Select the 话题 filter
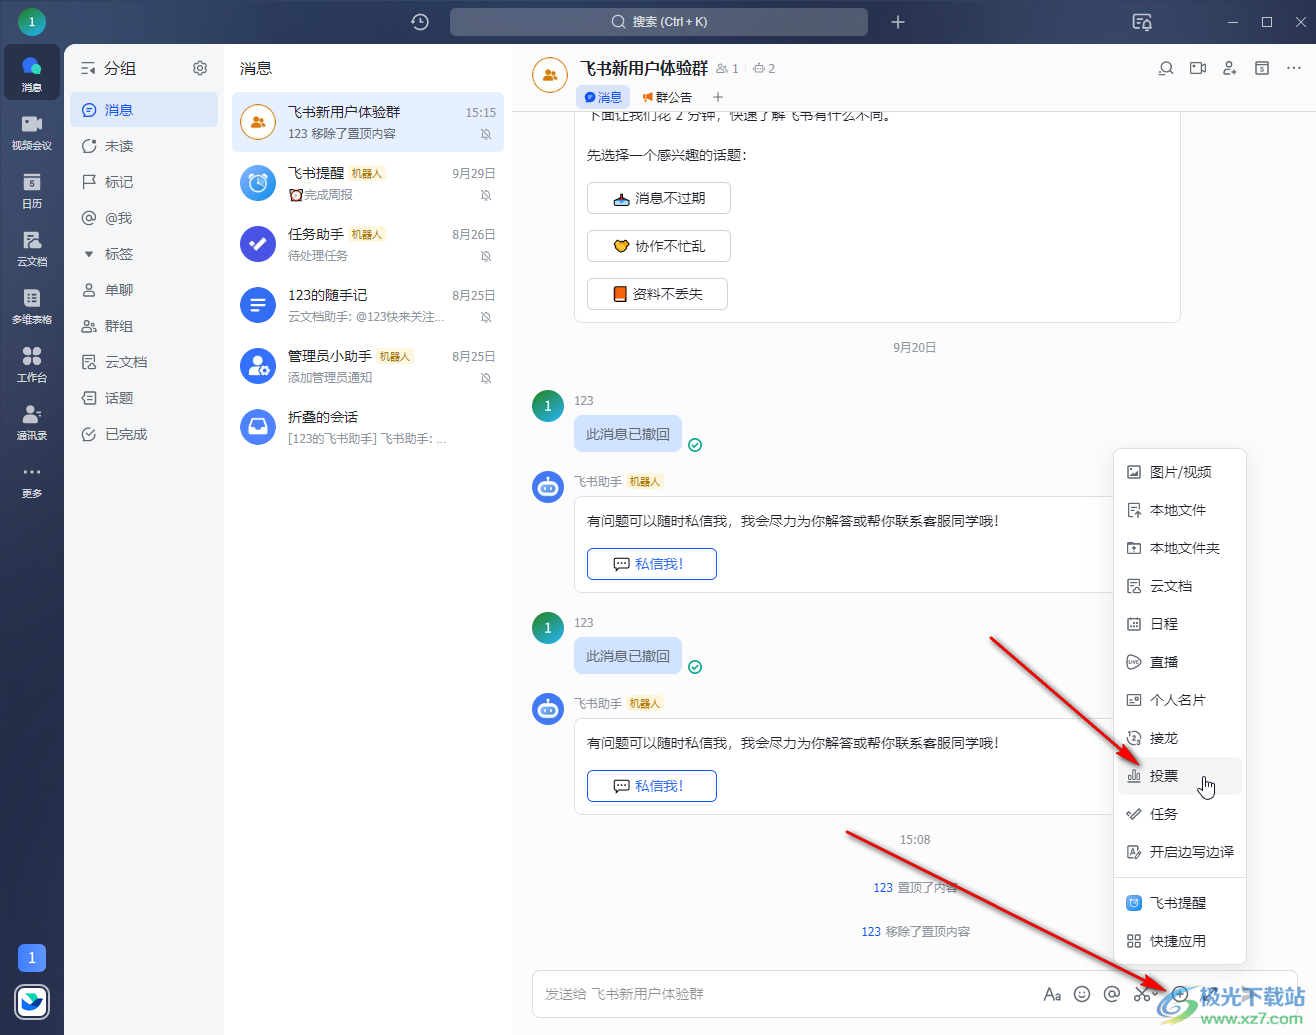Viewport: 1316px width, 1035px height. [x=144, y=398]
